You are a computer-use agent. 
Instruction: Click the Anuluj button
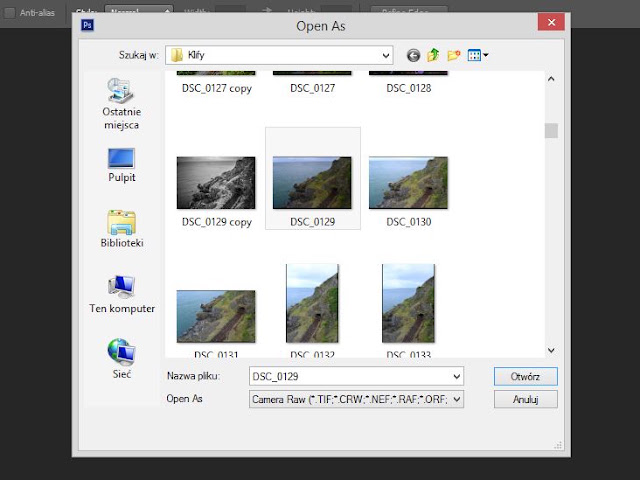(x=525, y=399)
